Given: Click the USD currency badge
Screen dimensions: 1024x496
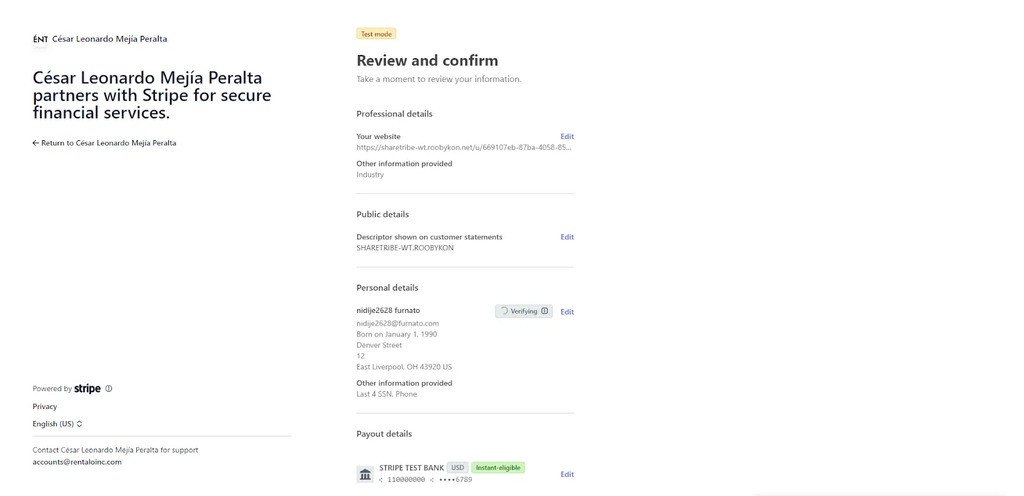Looking at the screenshot, I should [x=458, y=468].
